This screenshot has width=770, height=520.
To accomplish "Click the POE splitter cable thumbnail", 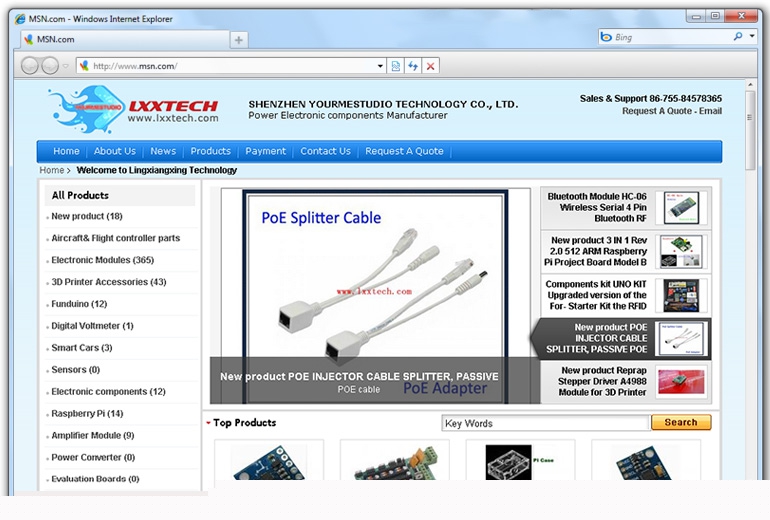I will (681, 339).
